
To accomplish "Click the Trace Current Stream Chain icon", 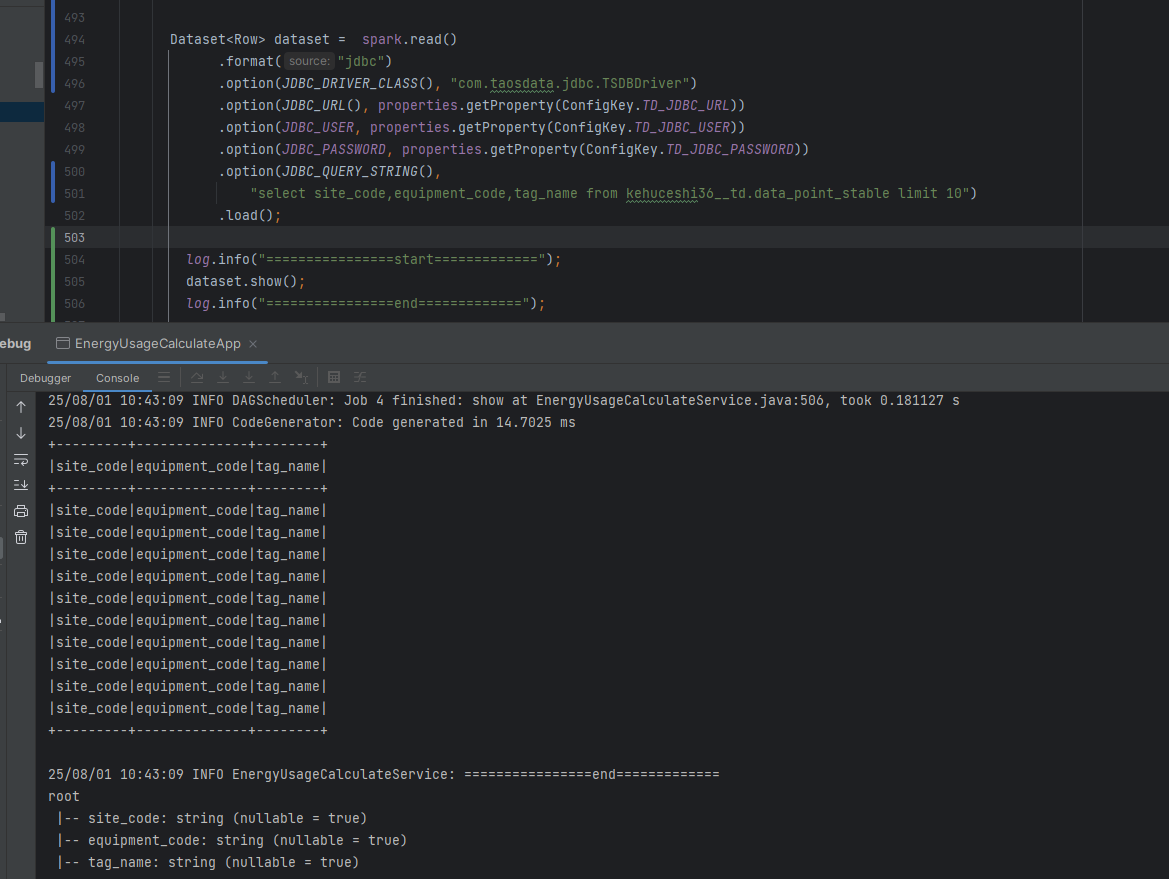I will 360,378.
